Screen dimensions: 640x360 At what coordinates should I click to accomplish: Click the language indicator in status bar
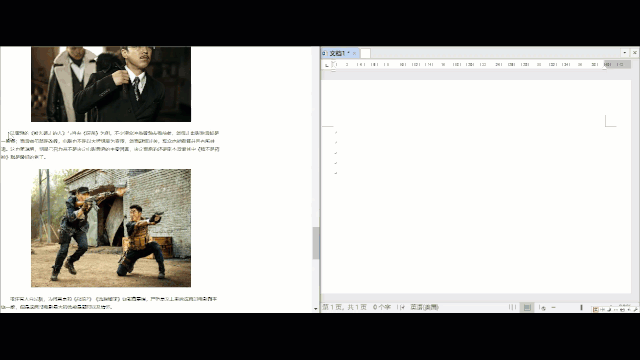424,307
